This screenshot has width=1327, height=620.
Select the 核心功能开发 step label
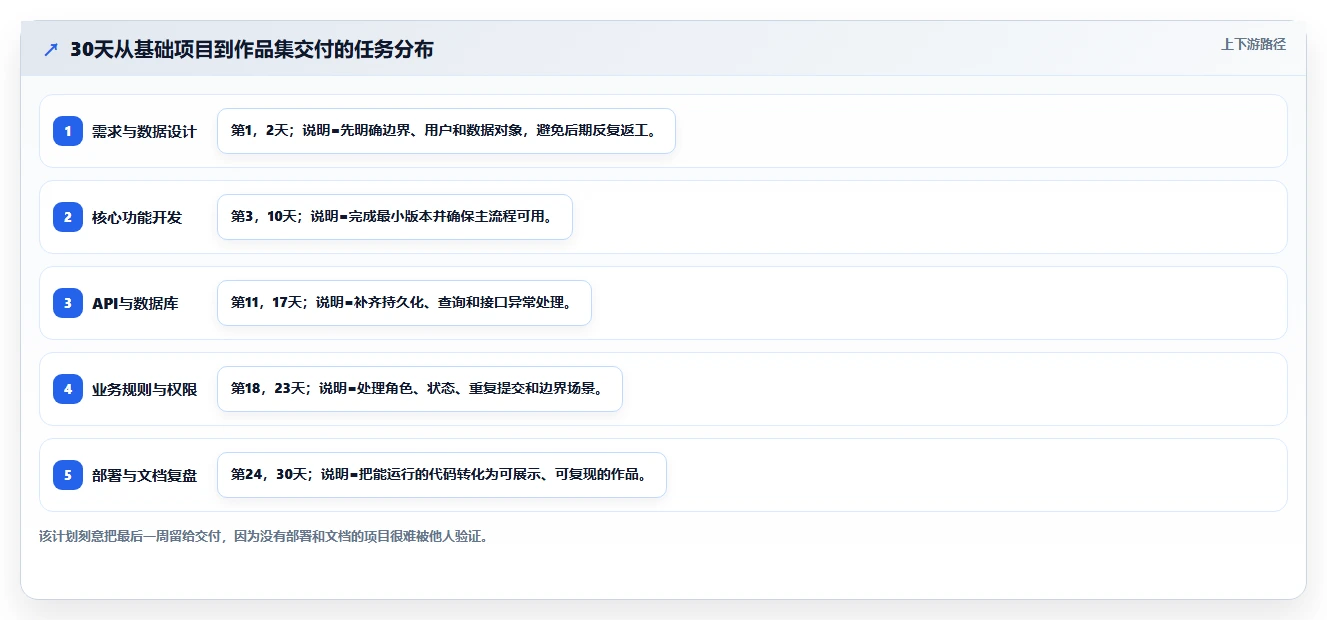point(137,217)
